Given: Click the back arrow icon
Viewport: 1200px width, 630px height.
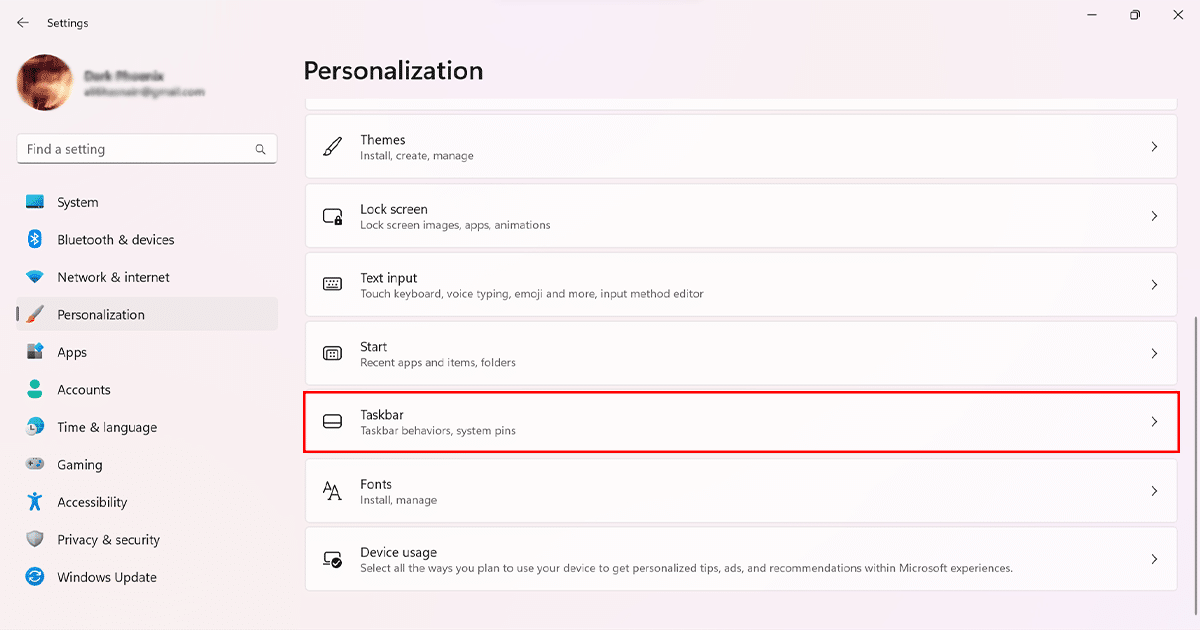Looking at the screenshot, I should [23, 23].
